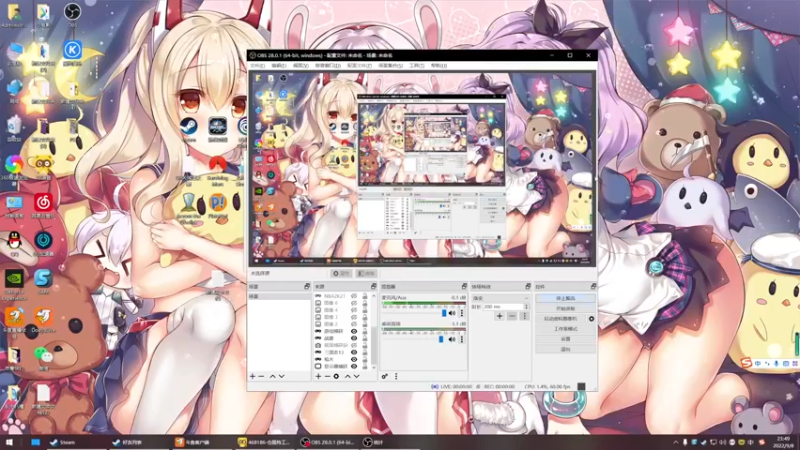Open the View menu in OBS

(301, 65)
